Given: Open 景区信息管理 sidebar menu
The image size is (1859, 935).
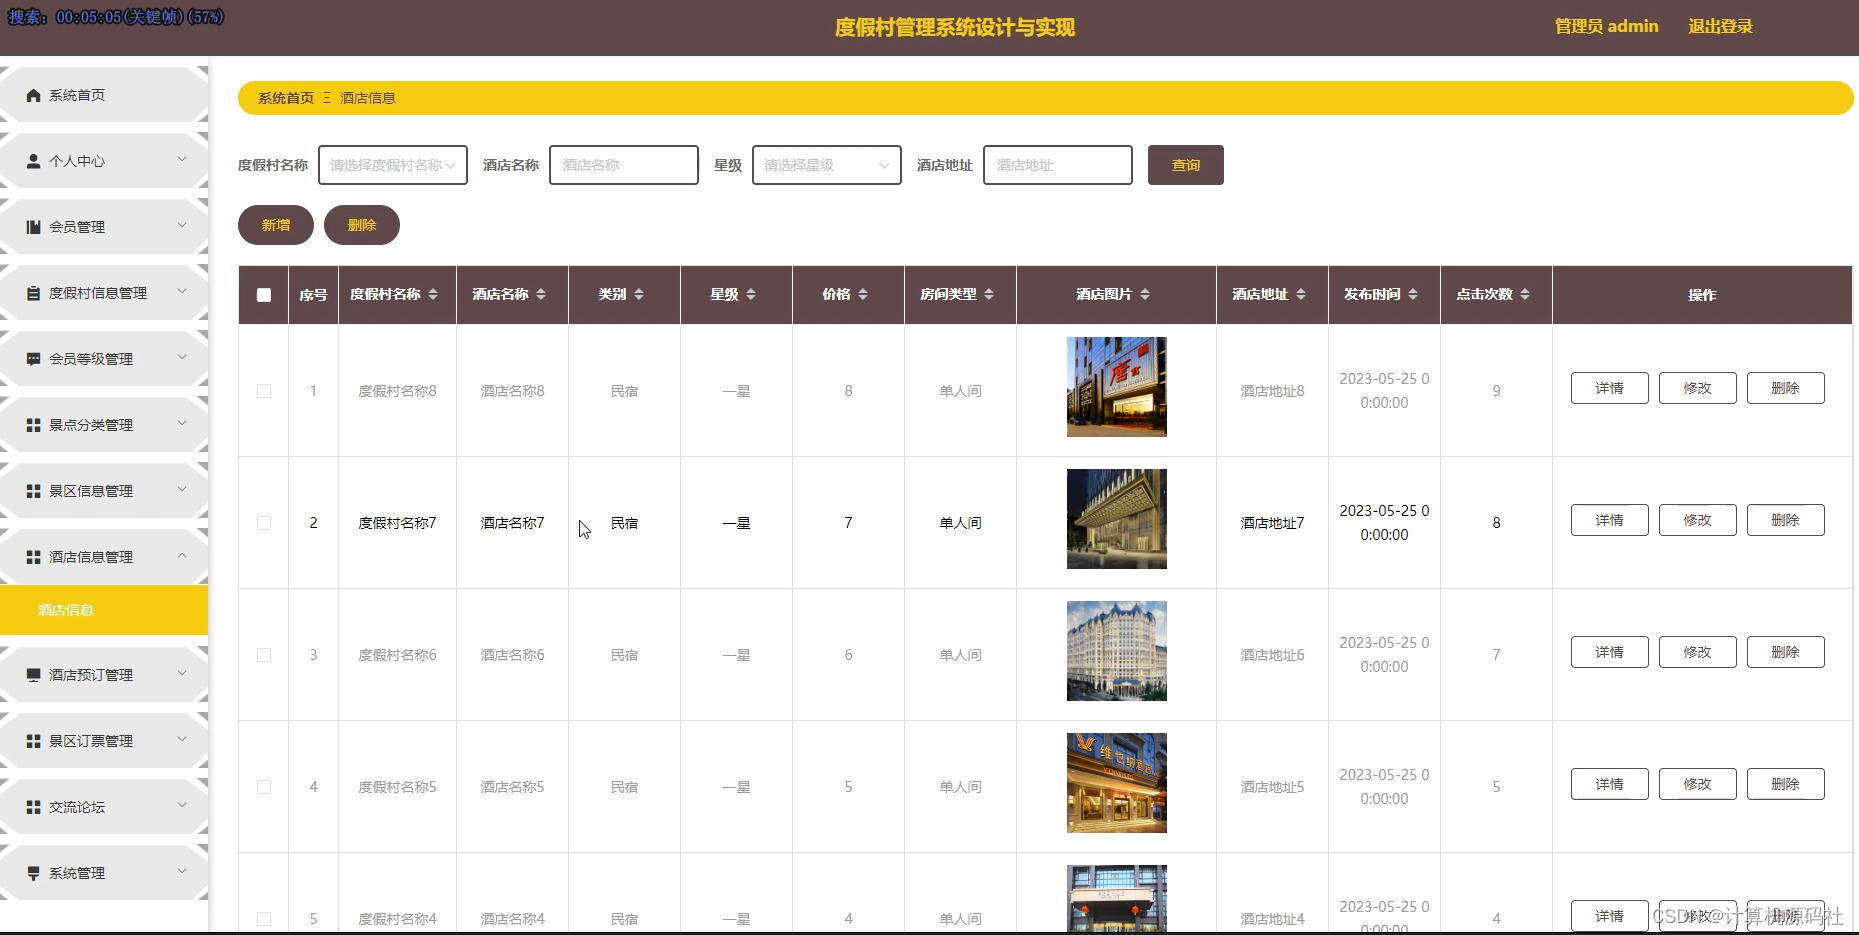Looking at the screenshot, I should point(104,491).
